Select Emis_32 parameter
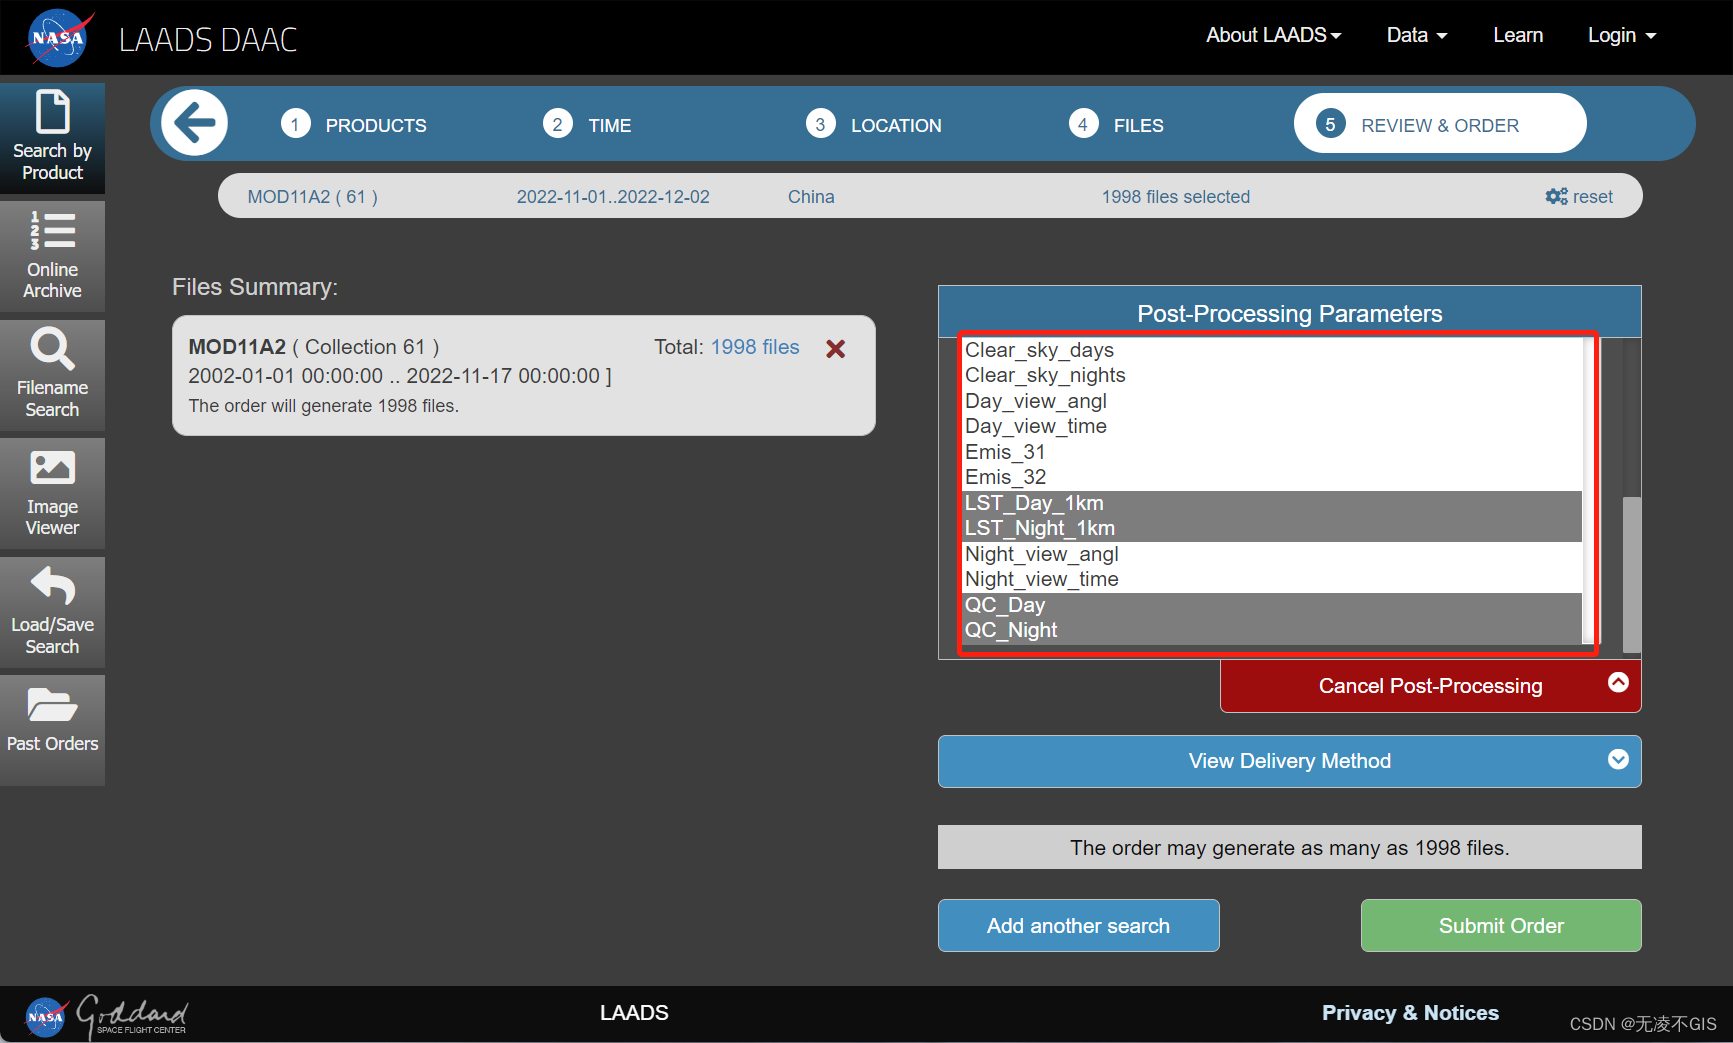Screen dimensions: 1733x1043 (x=1272, y=477)
